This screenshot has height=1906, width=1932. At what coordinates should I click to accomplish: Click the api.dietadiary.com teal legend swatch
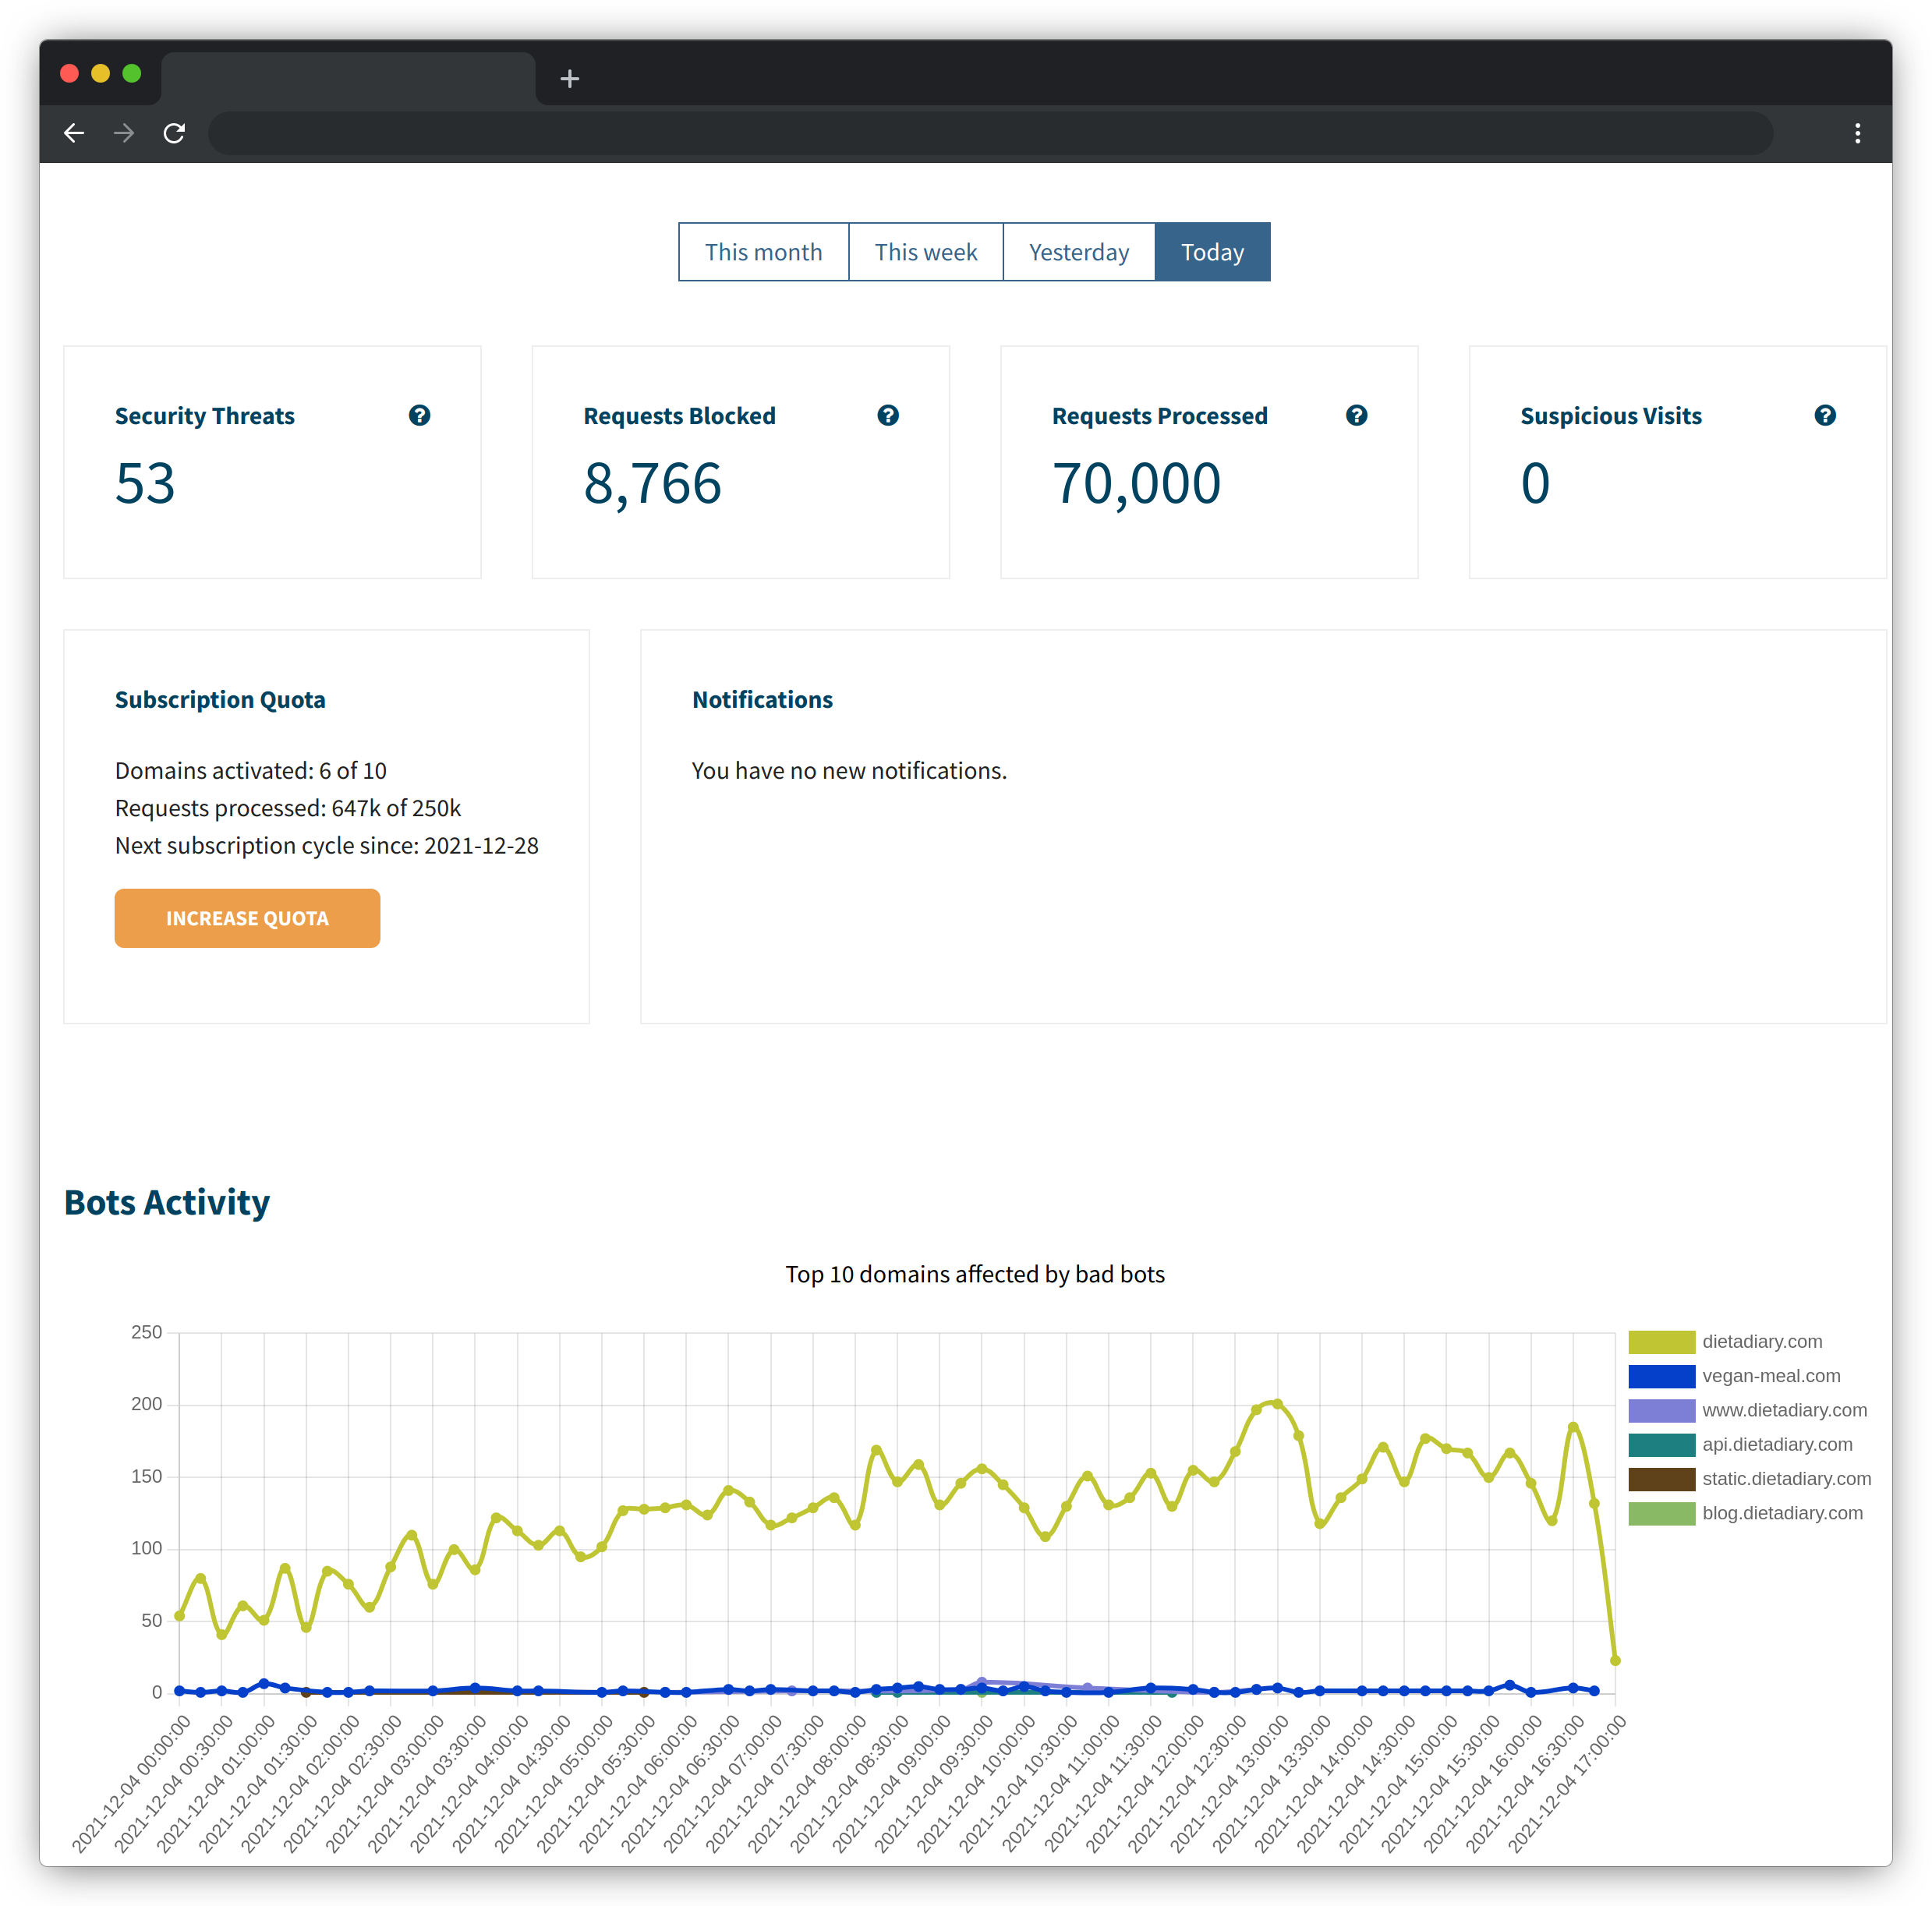click(x=1661, y=1444)
